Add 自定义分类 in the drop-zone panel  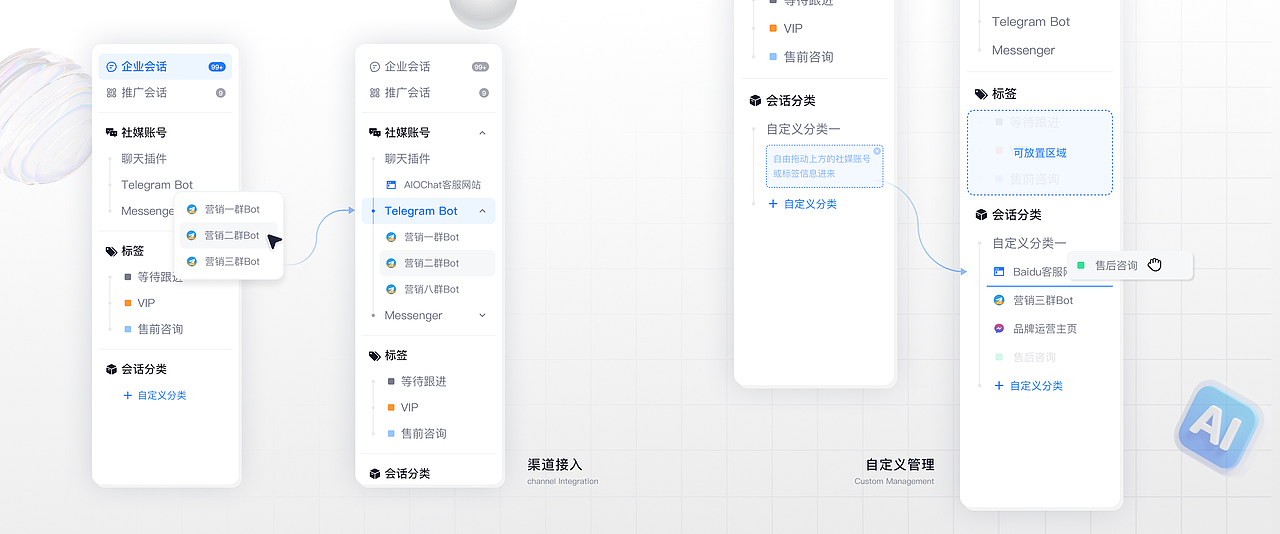coord(1028,386)
